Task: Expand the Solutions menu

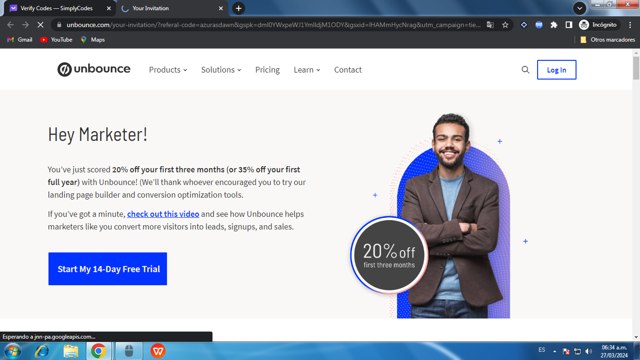Action: click(x=221, y=70)
